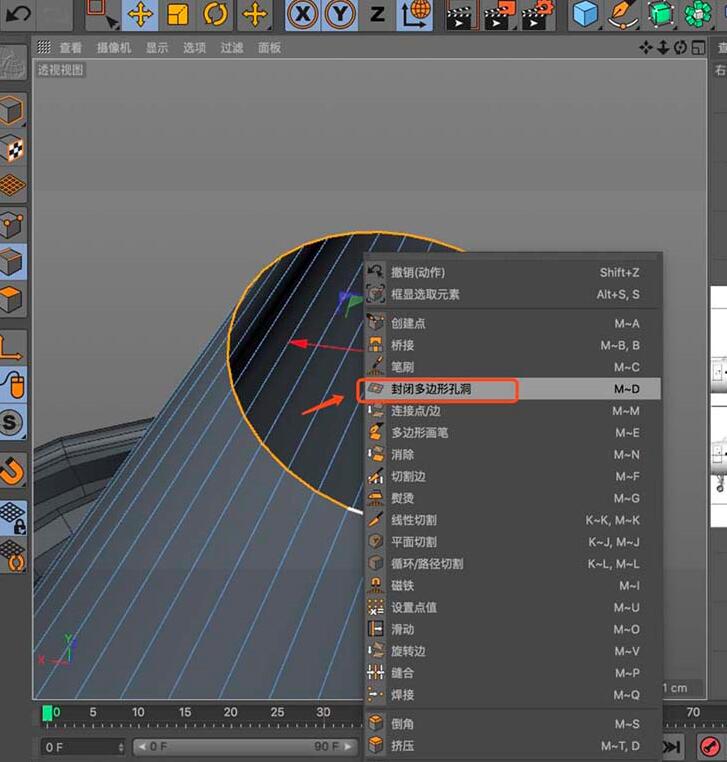The width and height of the screenshot is (727, 762).
Task: Toggle the Y axis lock
Action: click(340, 15)
